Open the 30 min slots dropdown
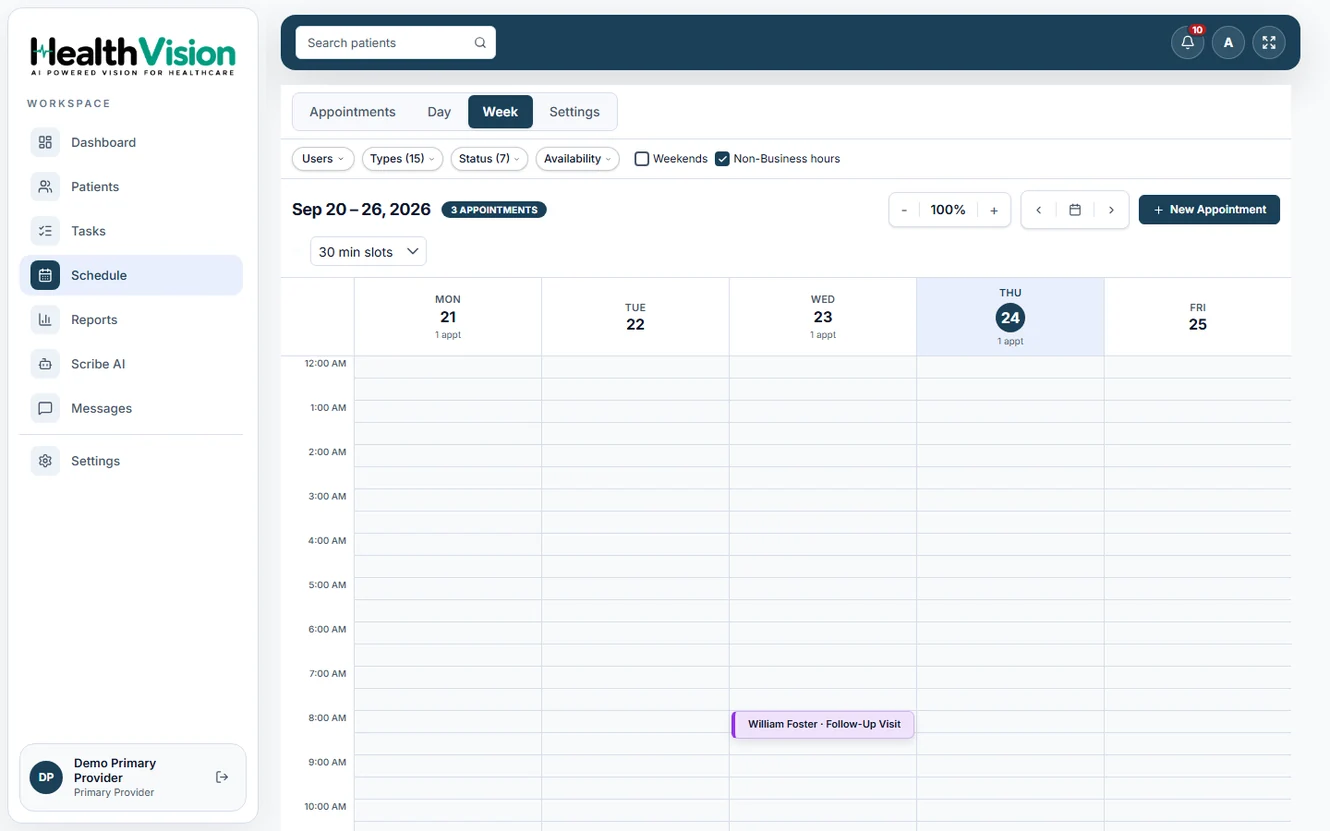Image resolution: width=1330 pixels, height=831 pixels. tap(368, 252)
